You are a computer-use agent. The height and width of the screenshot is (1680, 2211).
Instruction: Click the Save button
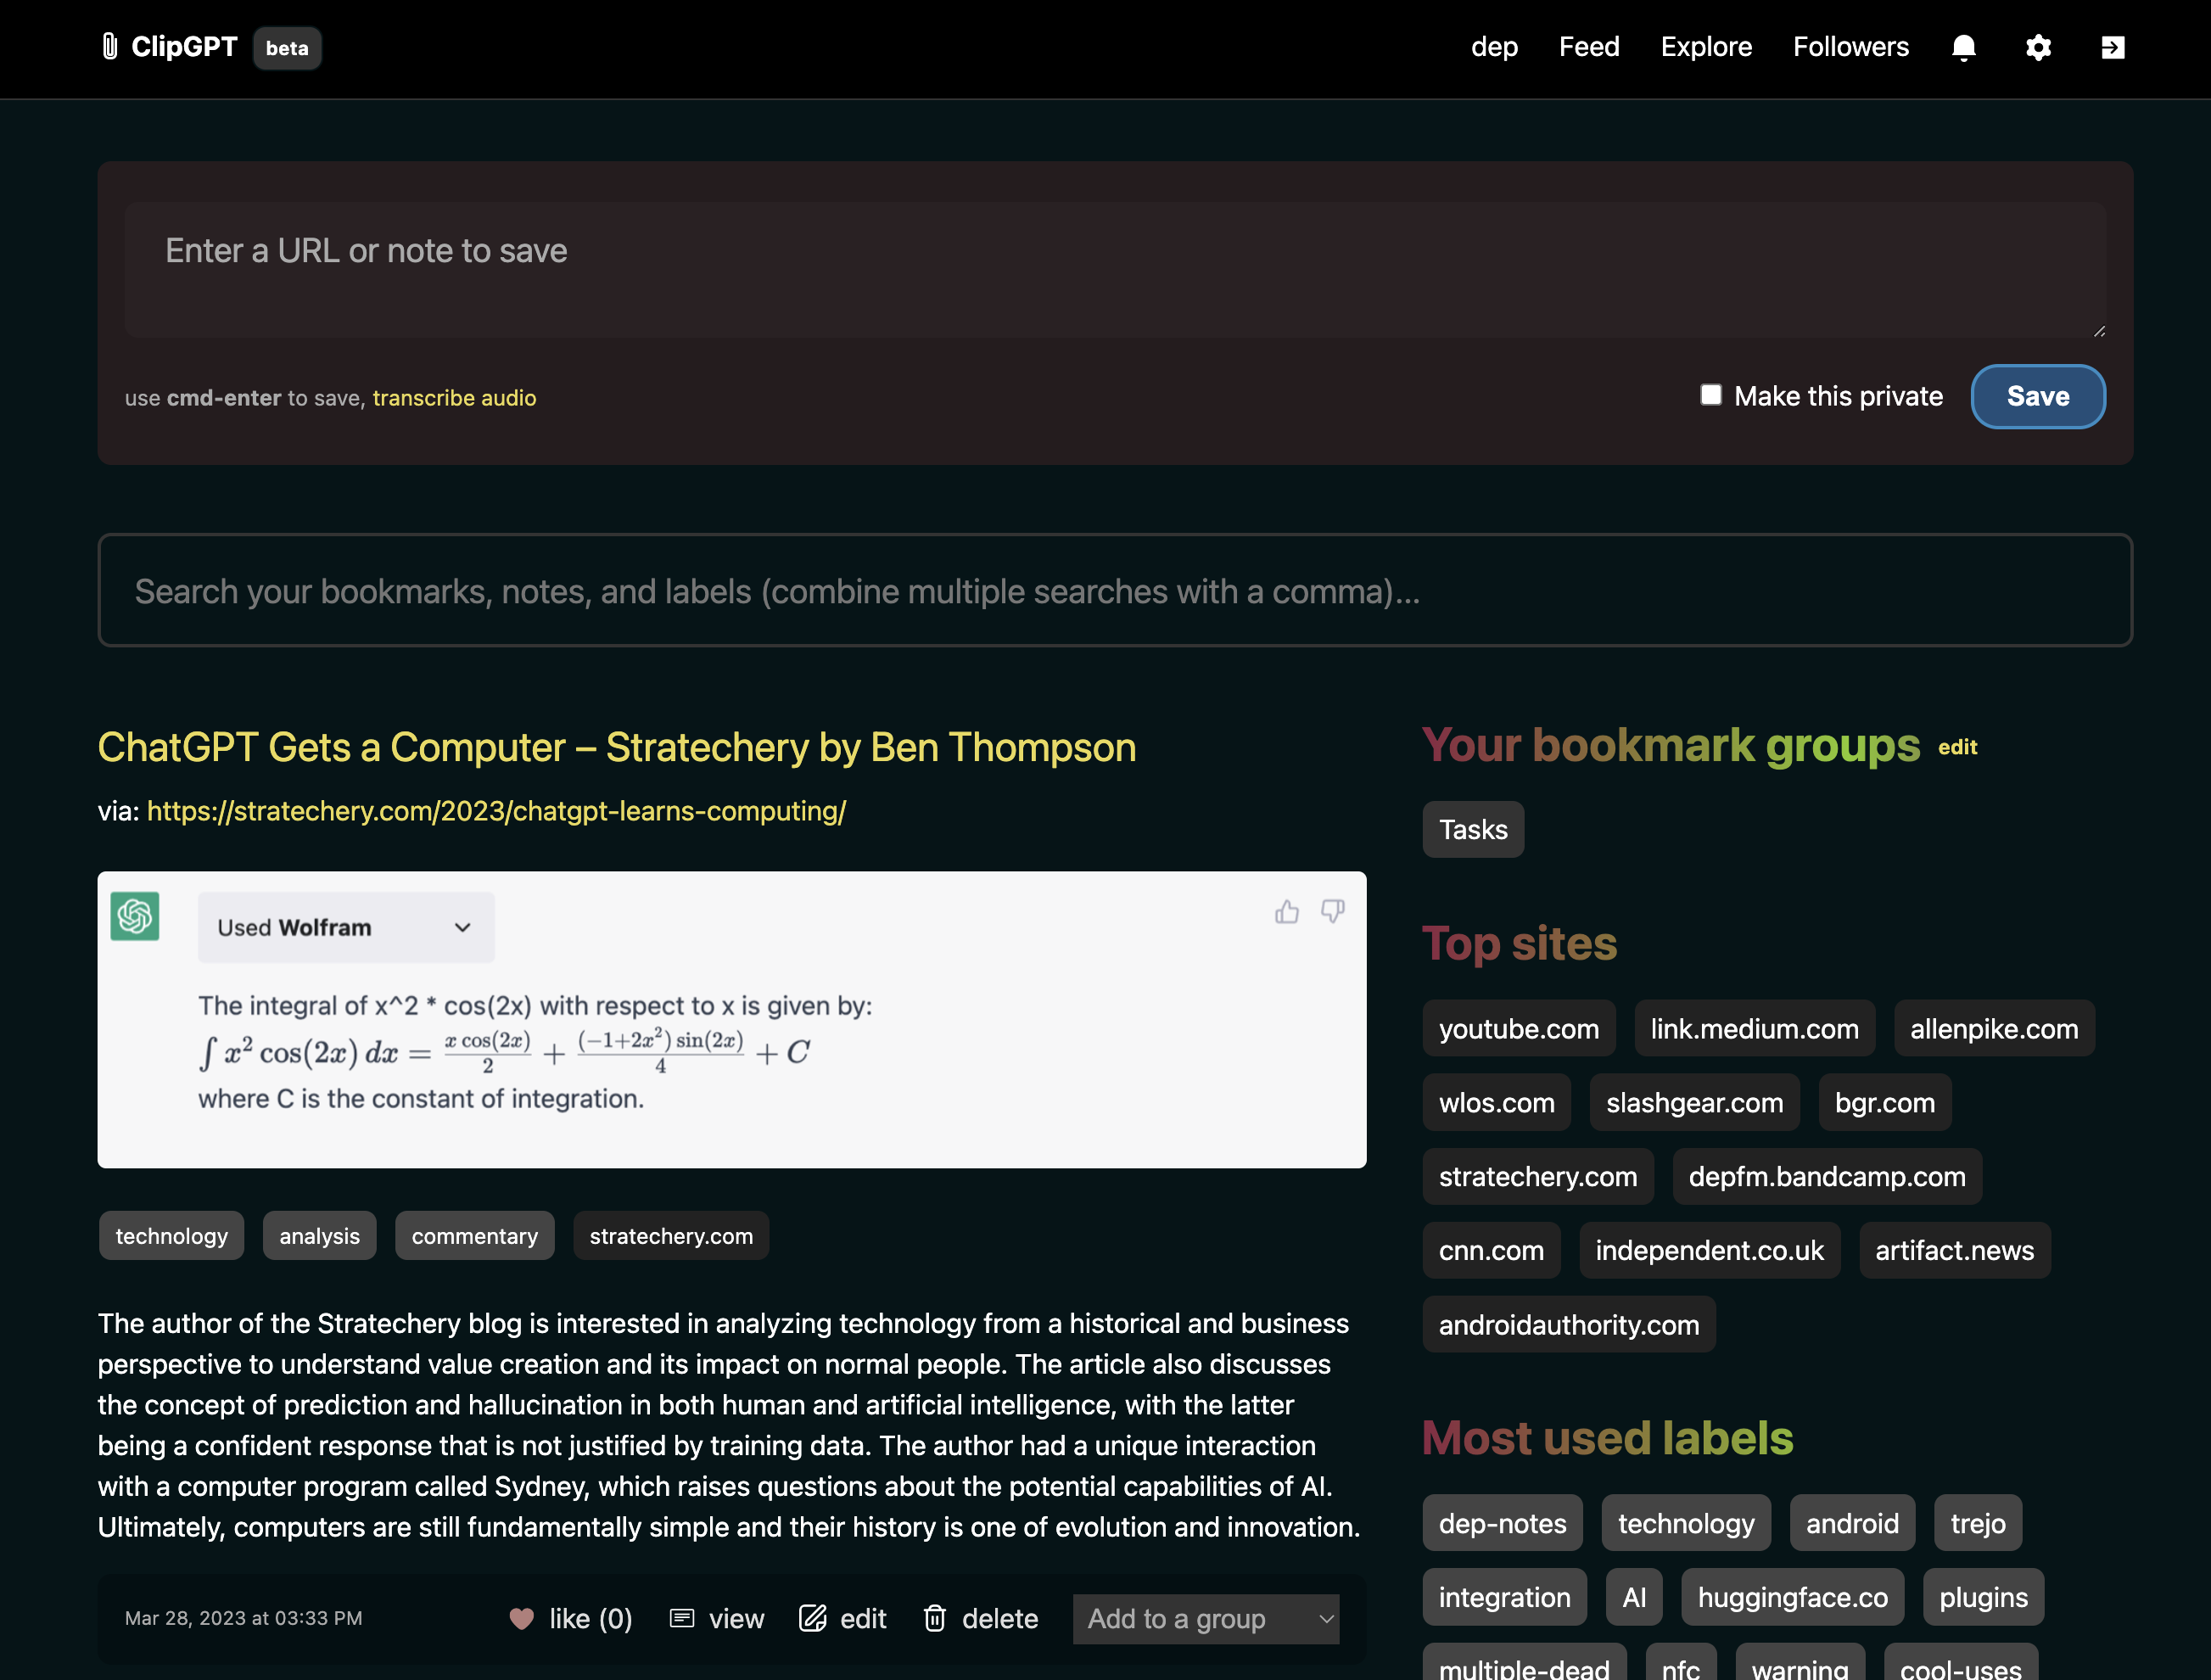click(x=2038, y=396)
